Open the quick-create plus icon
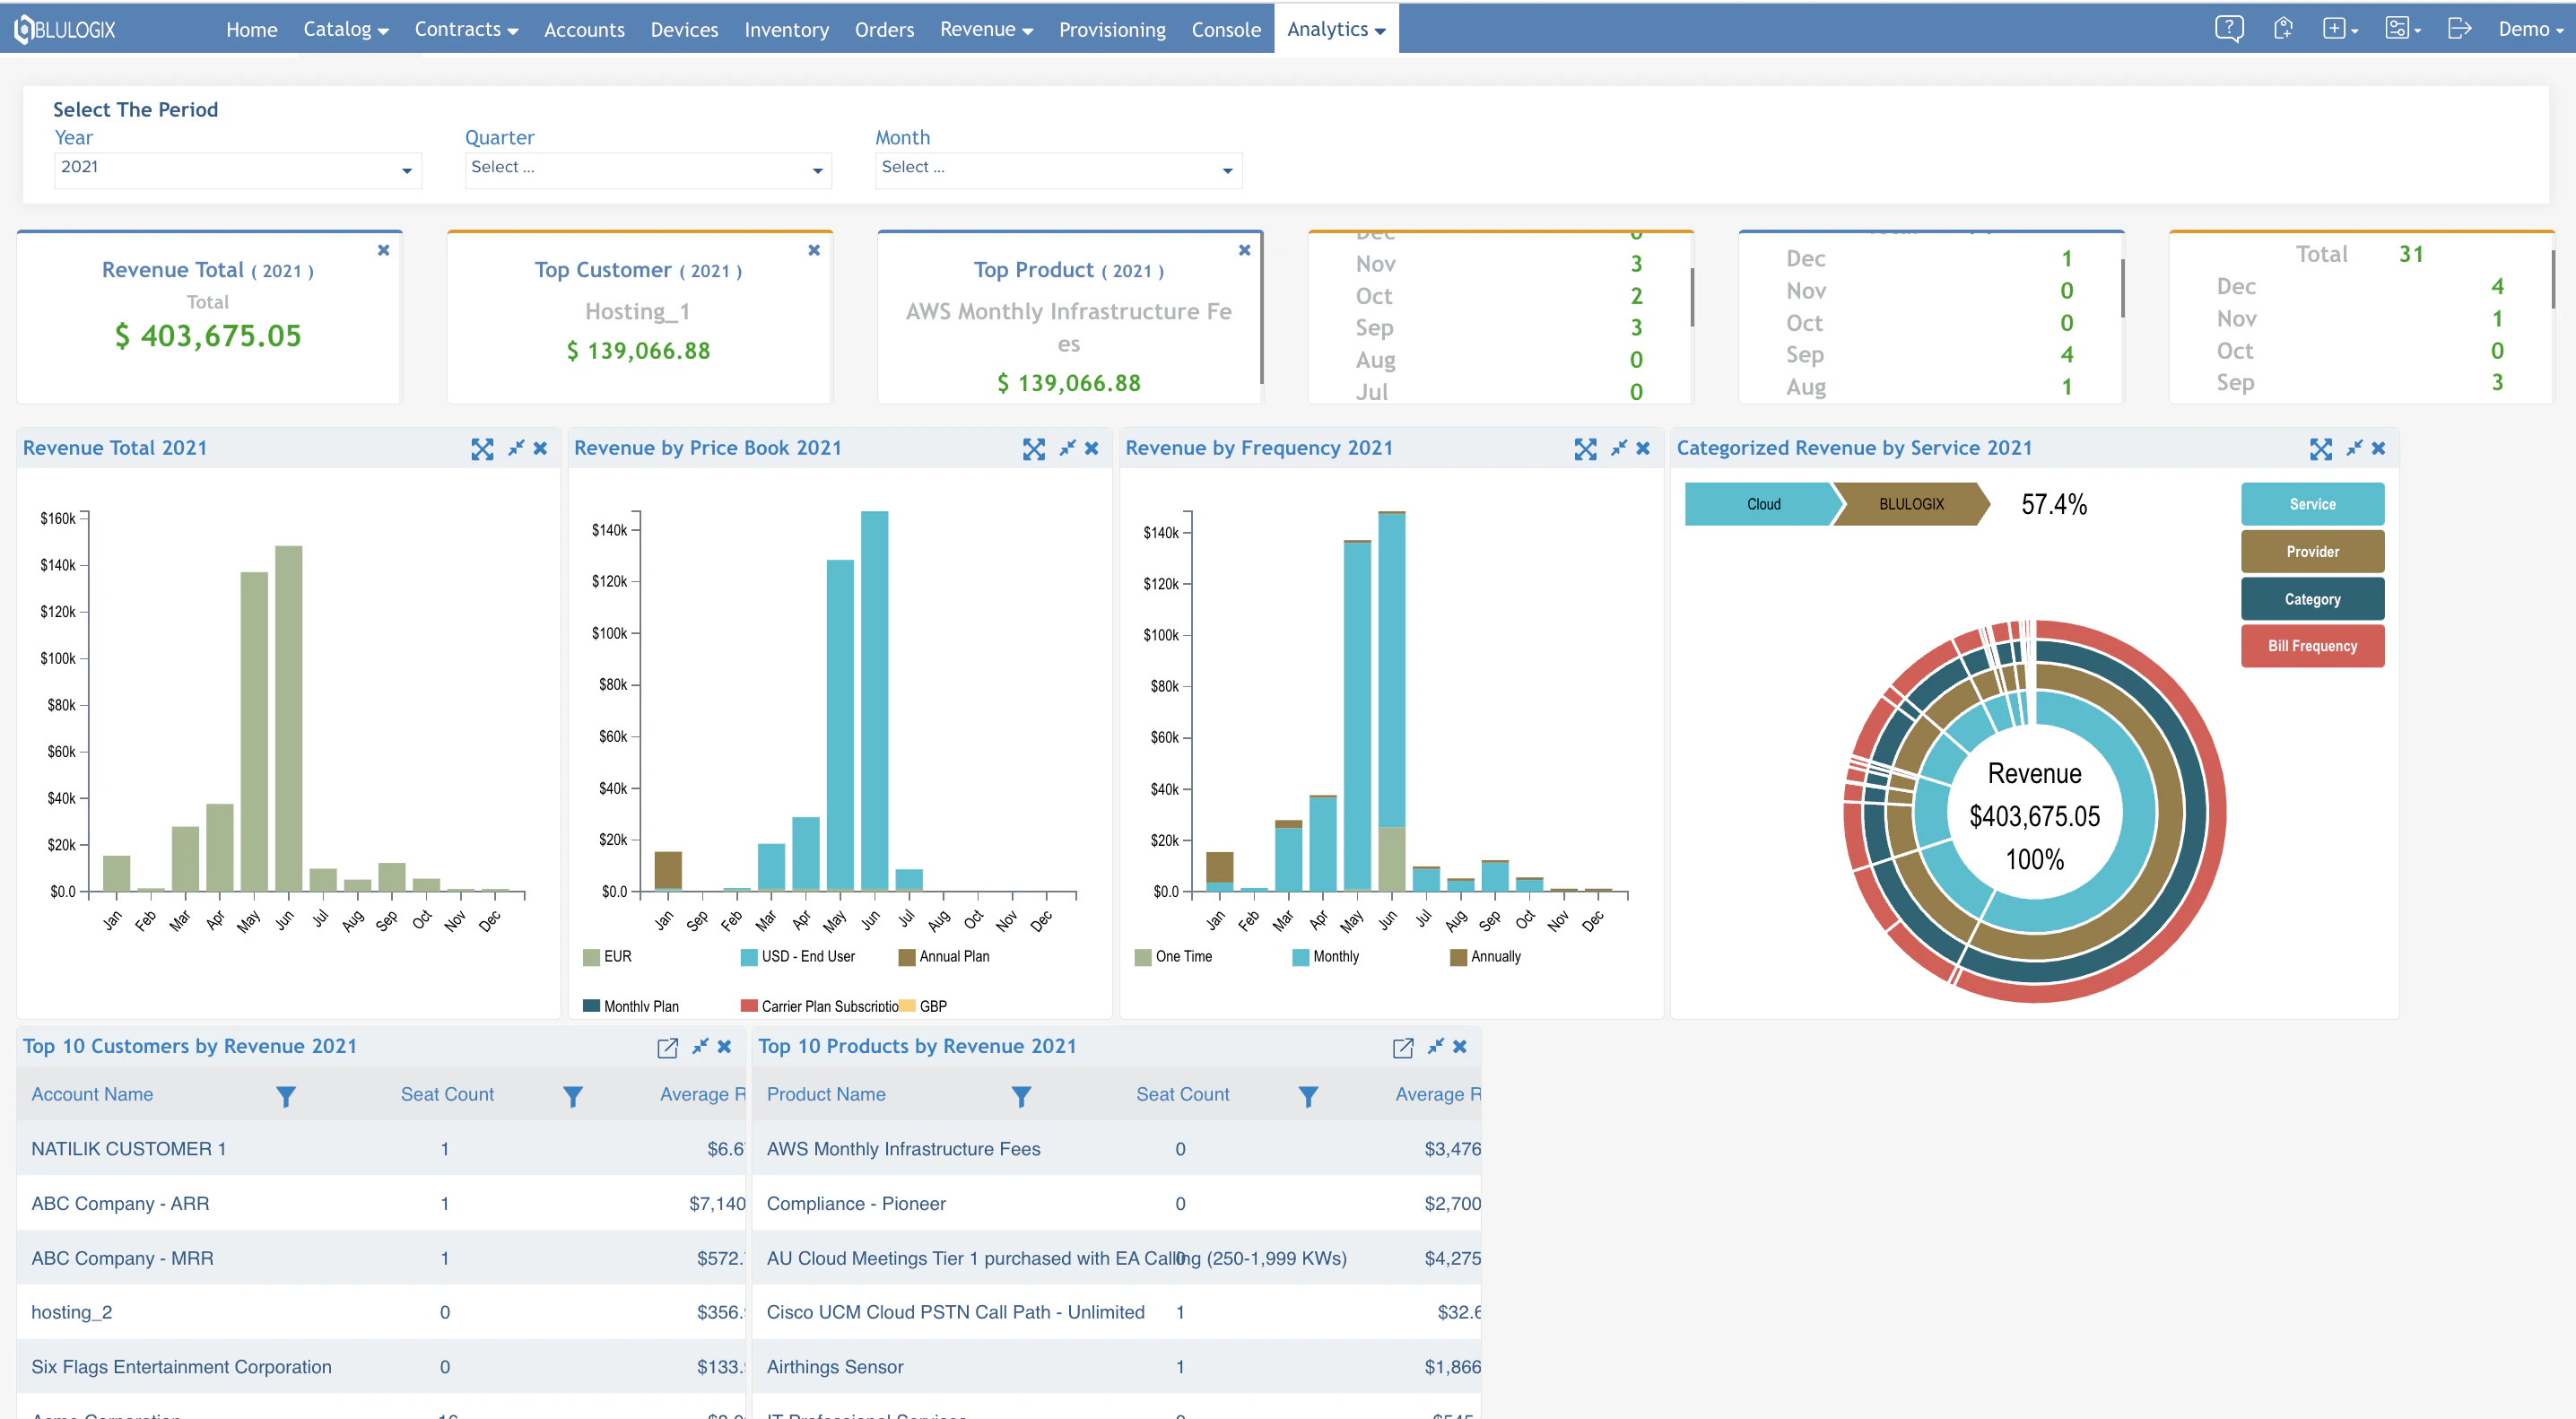The width and height of the screenshot is (2576, 1419). click(2336, 29)
